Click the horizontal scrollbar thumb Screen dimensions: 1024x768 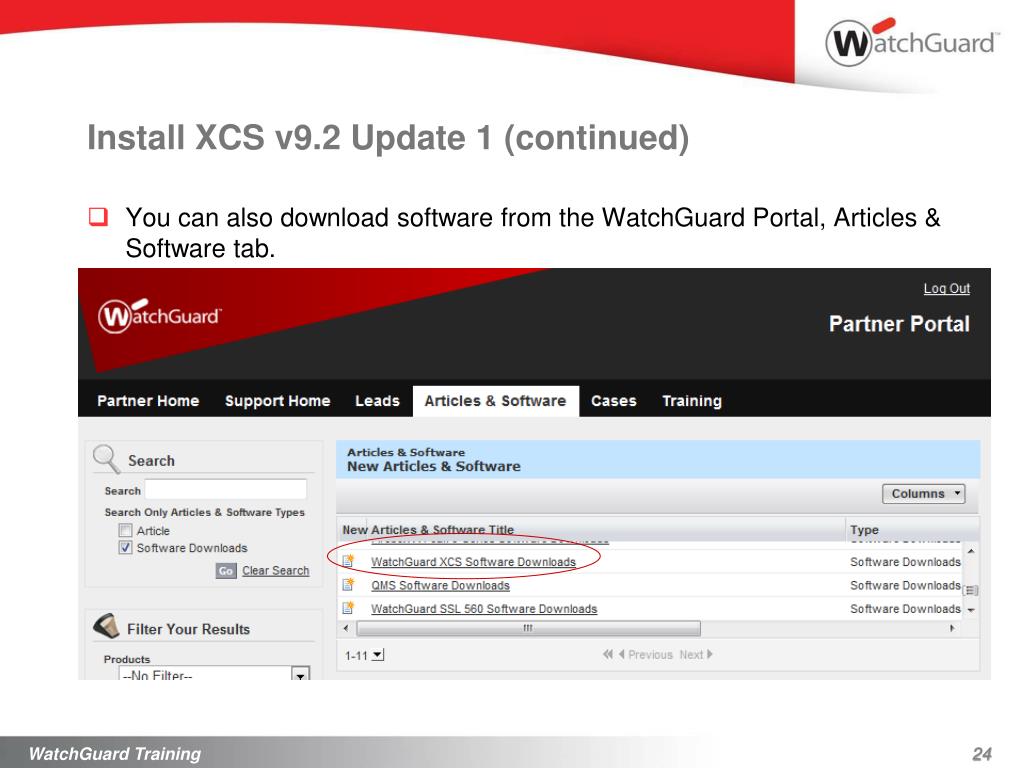[x=528, y=628]
